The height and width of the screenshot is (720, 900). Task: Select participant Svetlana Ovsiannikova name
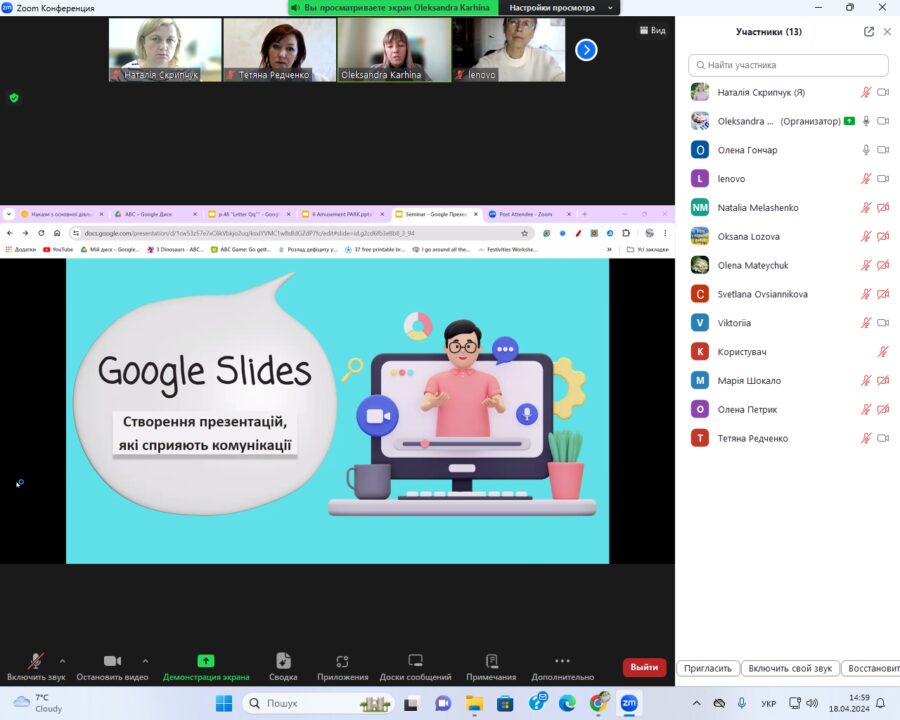(x=762, y=294)
